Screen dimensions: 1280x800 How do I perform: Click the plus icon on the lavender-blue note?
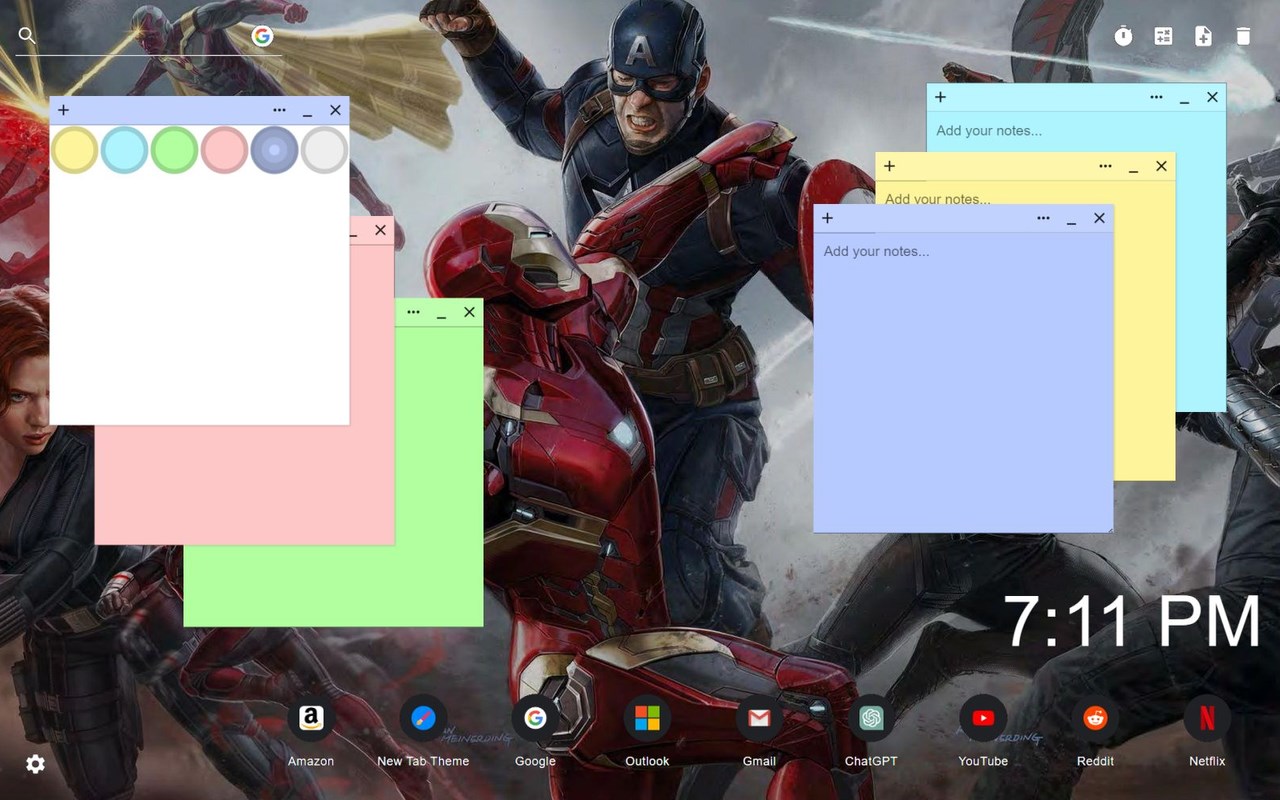827,218
